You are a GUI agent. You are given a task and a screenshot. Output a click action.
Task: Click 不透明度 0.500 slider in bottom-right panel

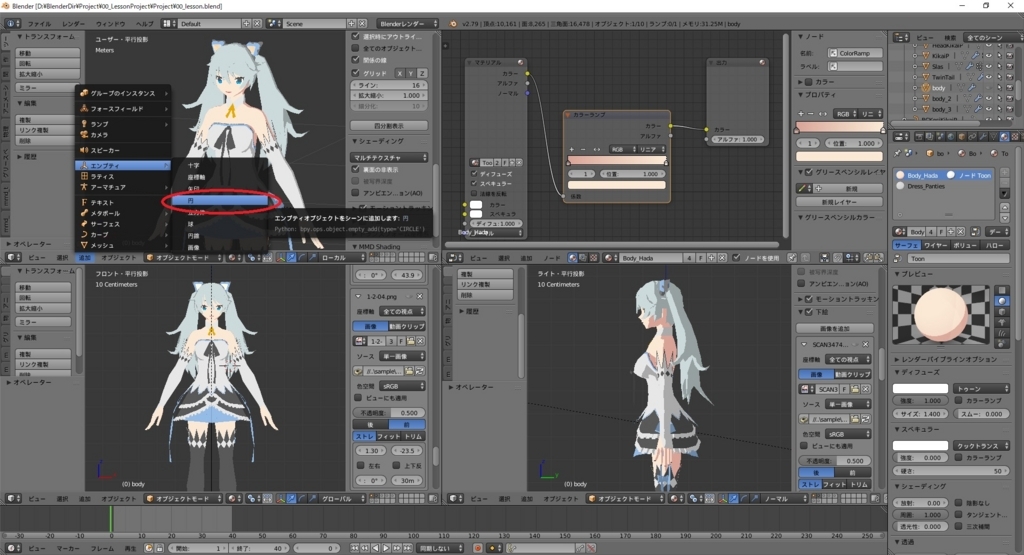[x=835, y=461]
